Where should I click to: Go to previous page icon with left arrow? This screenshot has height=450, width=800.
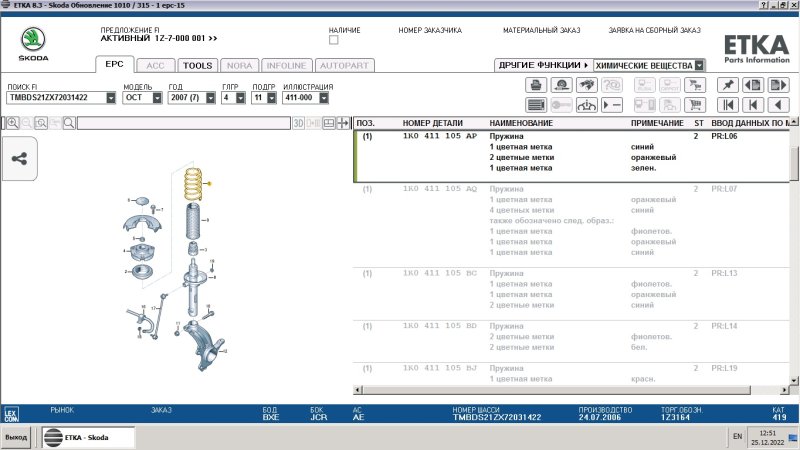[753, 85]
